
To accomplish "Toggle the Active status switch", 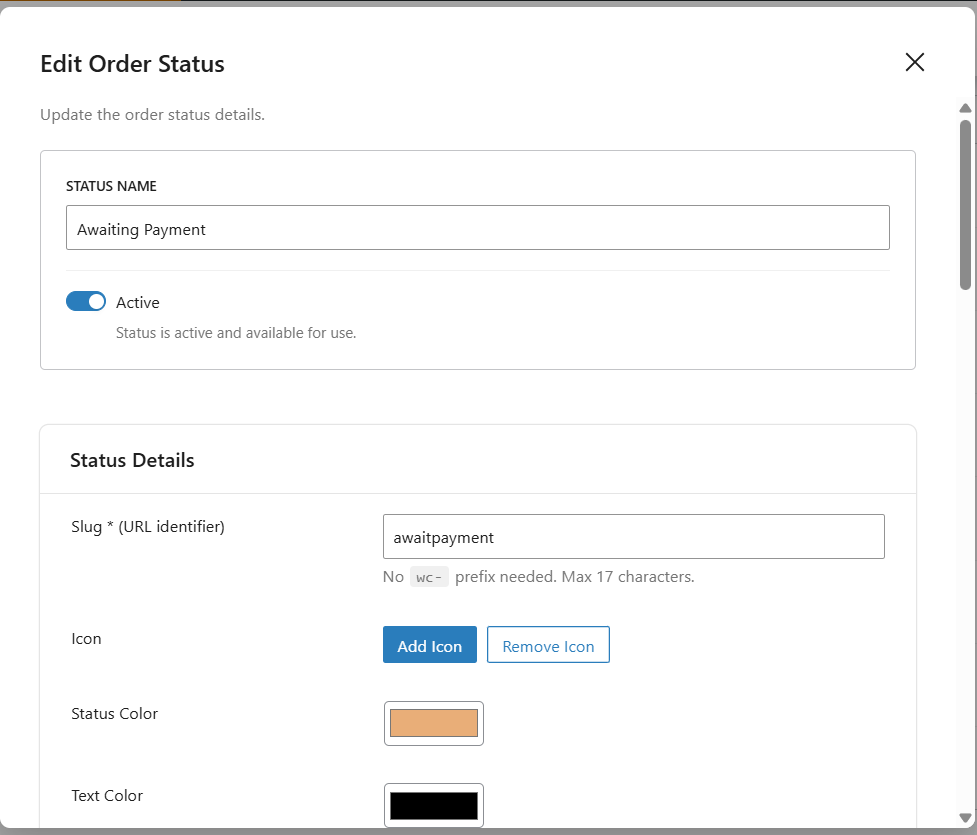I will pyautogui.click(x=86, y=301).
